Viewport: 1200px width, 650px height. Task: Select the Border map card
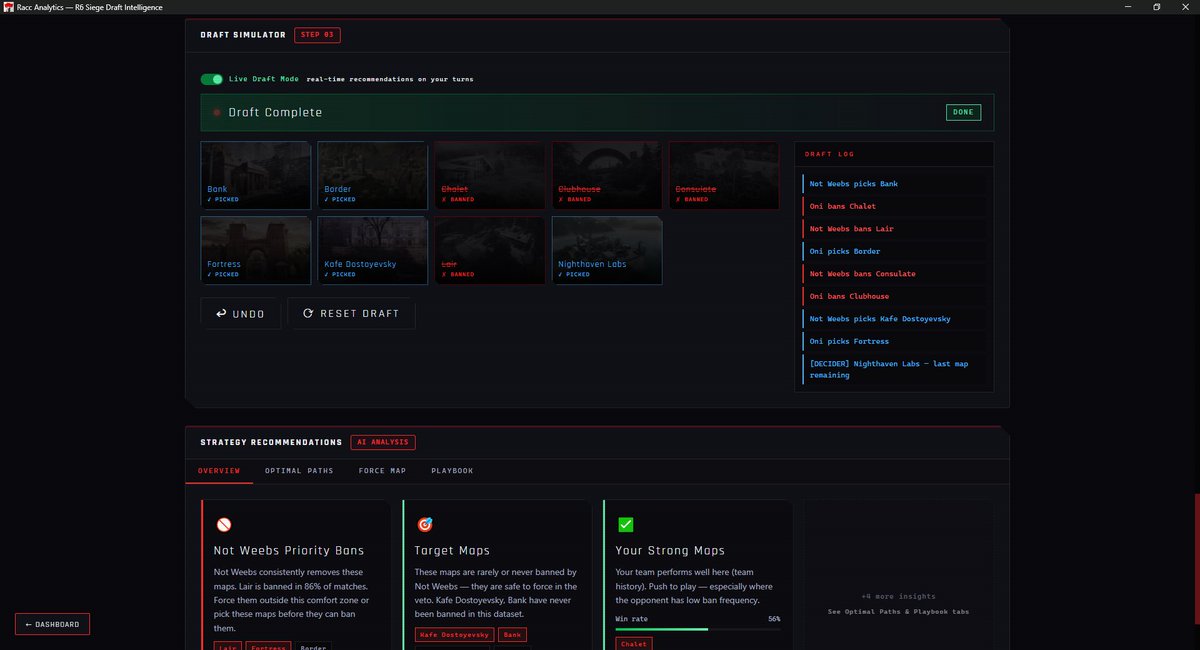click(373, 175)
